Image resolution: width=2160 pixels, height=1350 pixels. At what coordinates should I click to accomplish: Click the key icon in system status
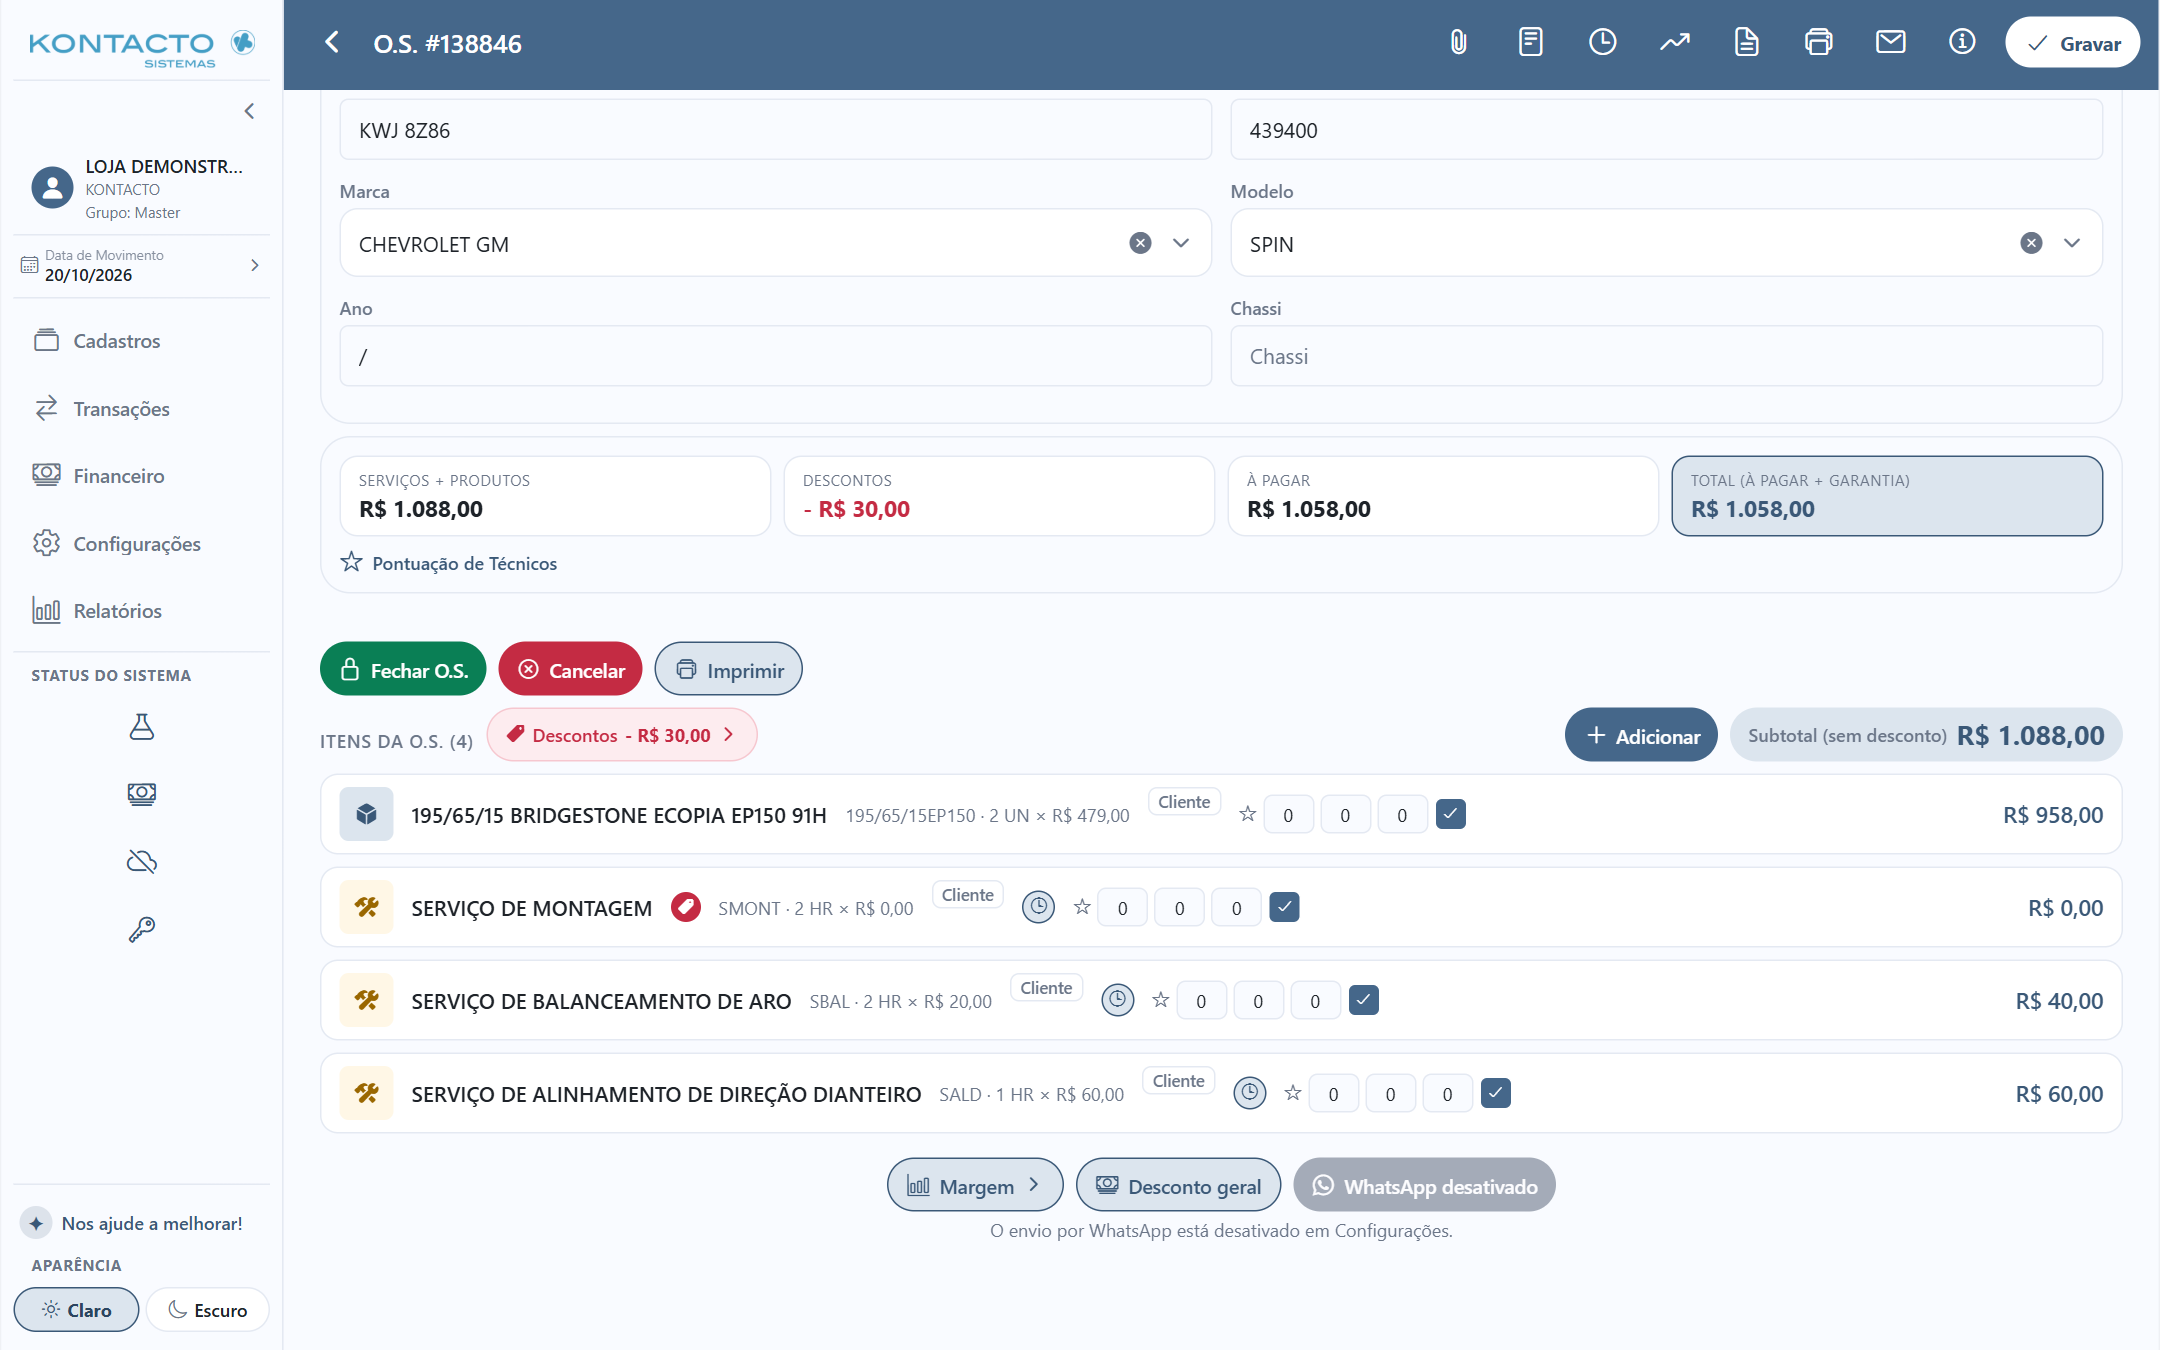tap(142, 929)
